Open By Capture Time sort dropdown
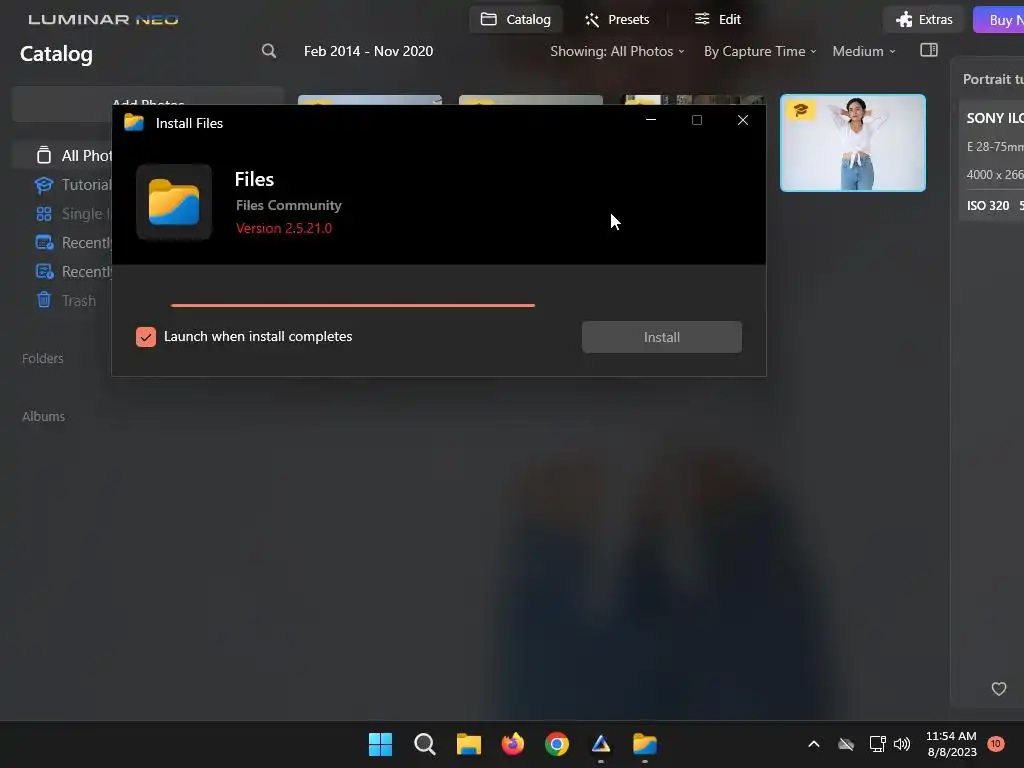Screen dimensions: 1024x768 [x=760, y=51]
